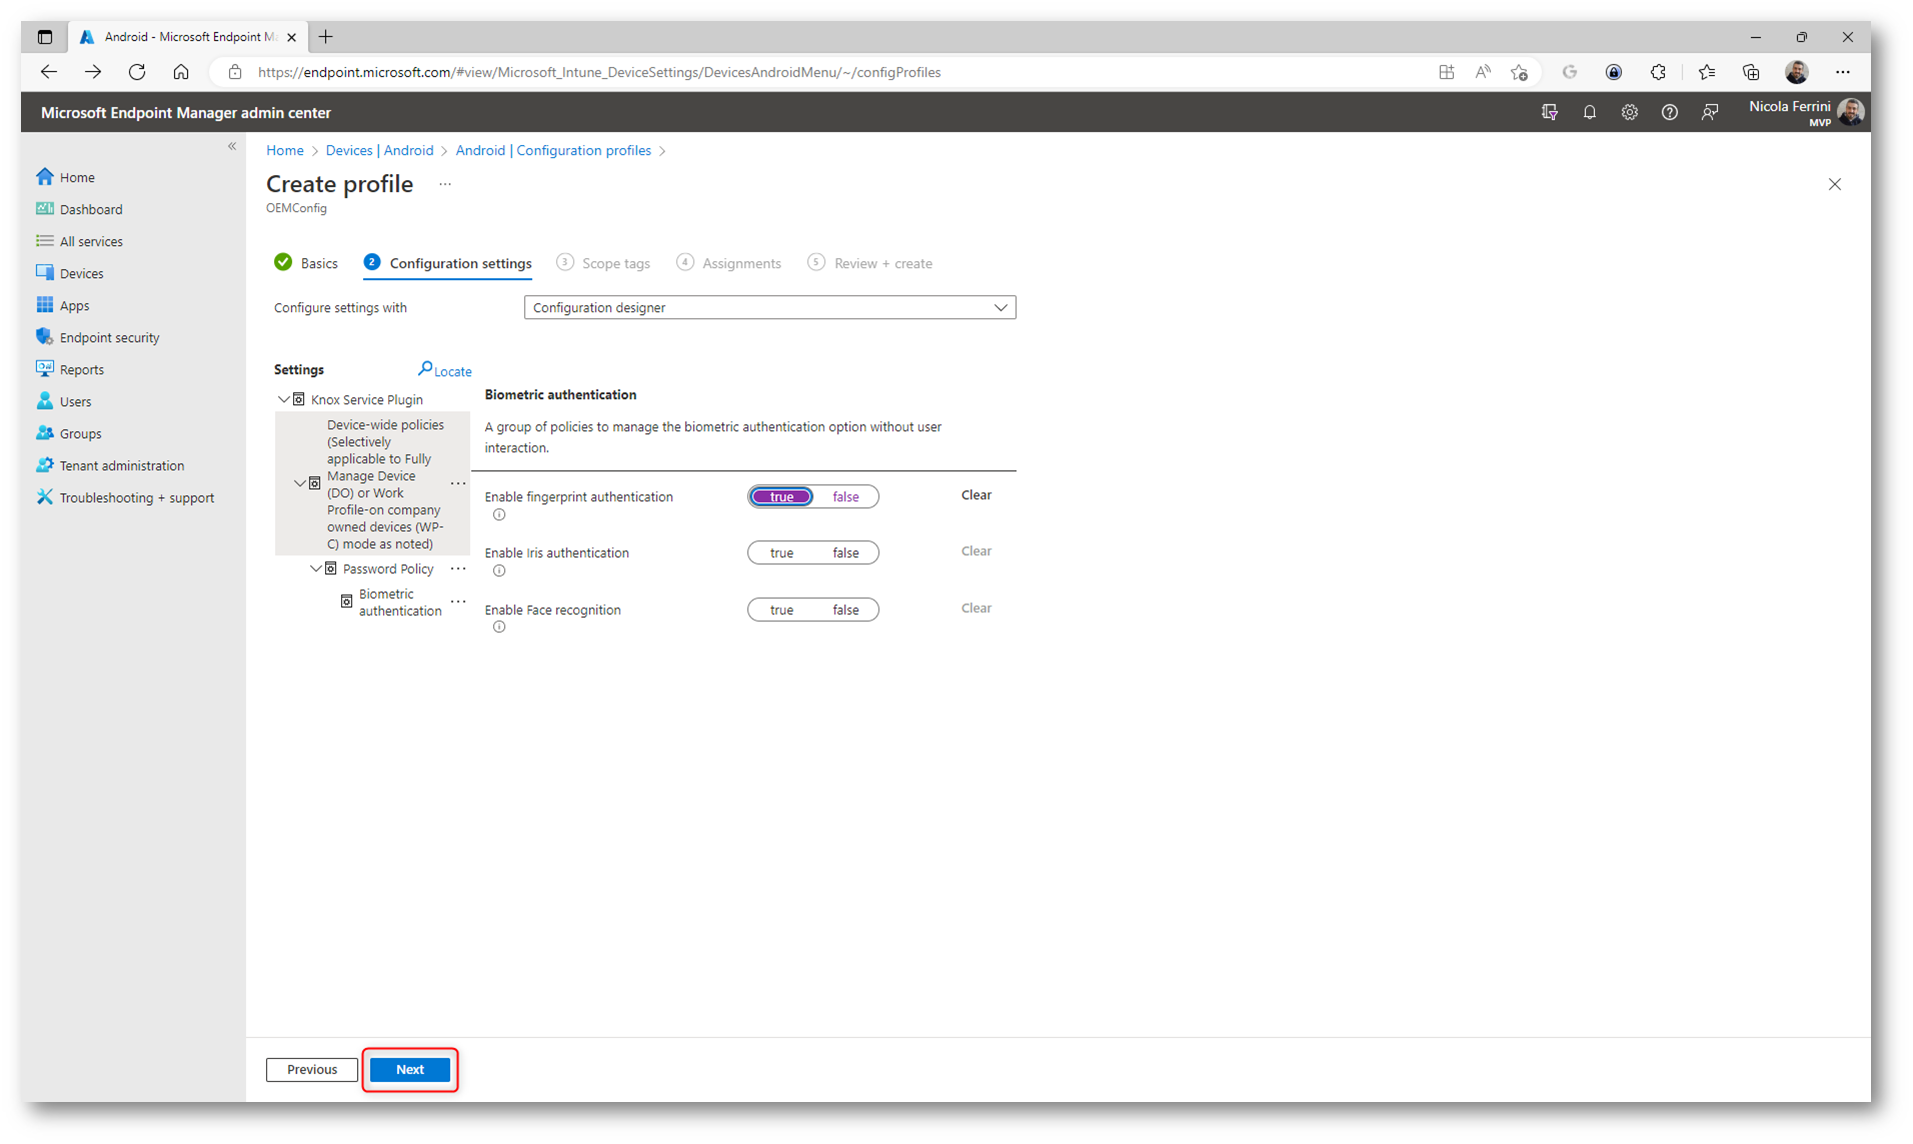Click the Locate search link
The height and width of the screenshot is (1144, 1913).
445,370
